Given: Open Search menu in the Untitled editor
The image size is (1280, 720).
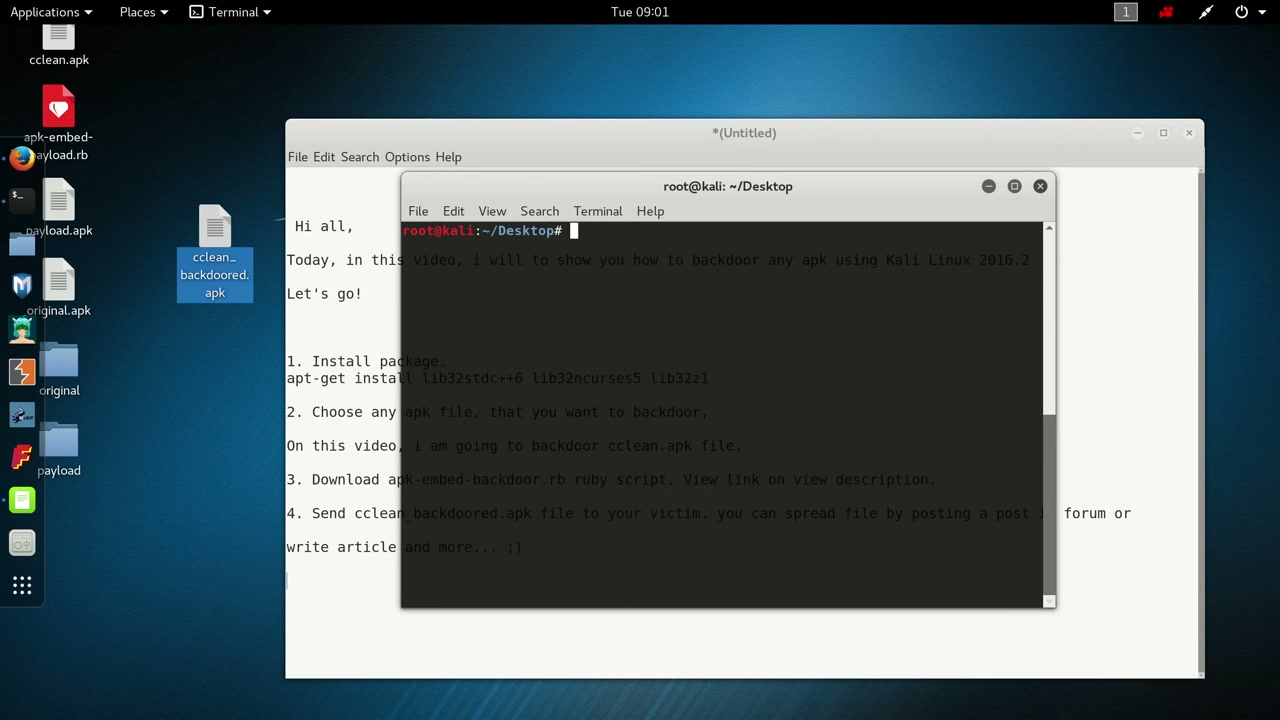Looking at the screenshot, I should click(x=360, y=157).
